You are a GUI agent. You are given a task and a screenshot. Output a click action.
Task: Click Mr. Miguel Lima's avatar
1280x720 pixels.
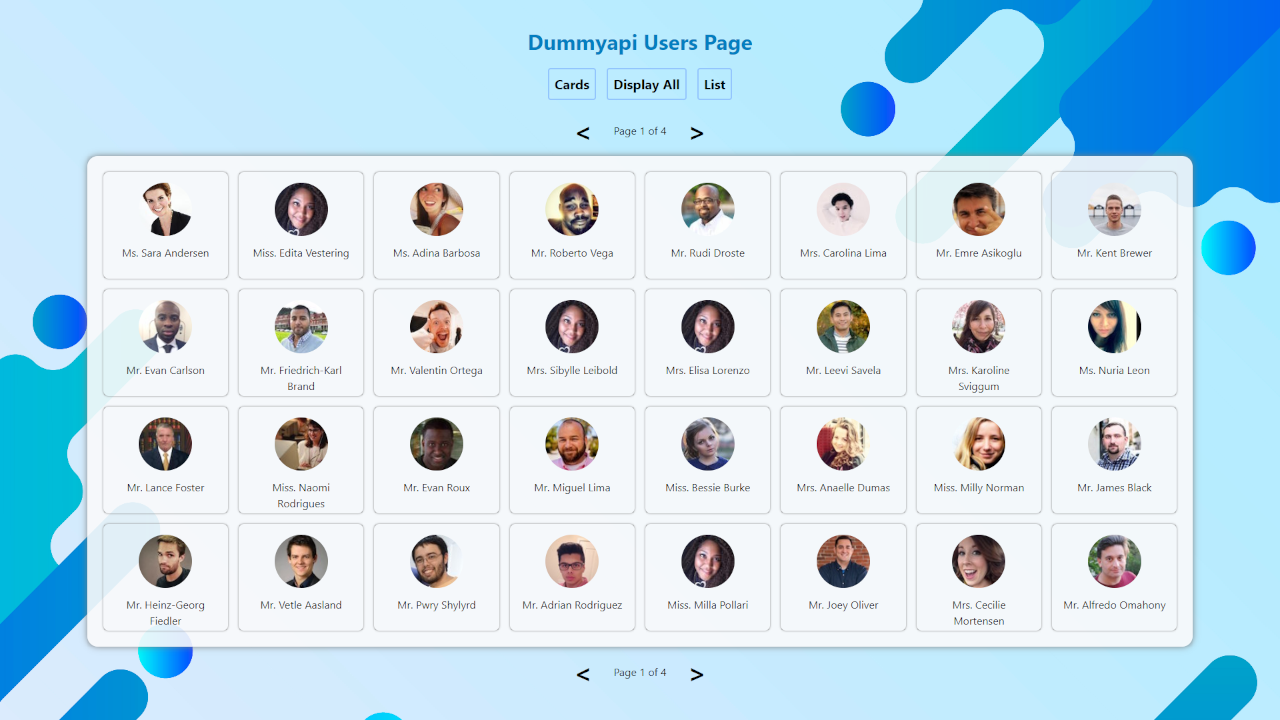point(572,444)
